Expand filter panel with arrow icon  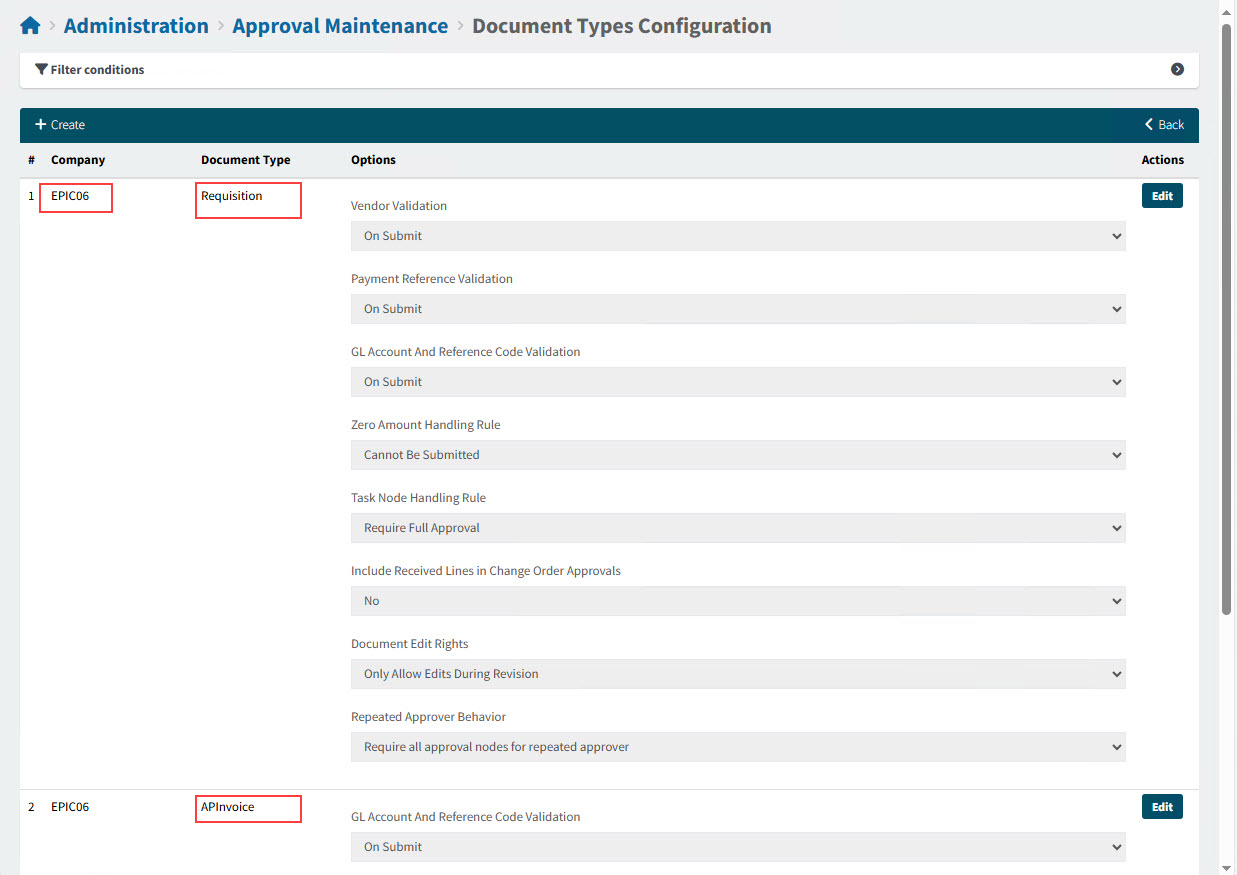point(1177,70)
